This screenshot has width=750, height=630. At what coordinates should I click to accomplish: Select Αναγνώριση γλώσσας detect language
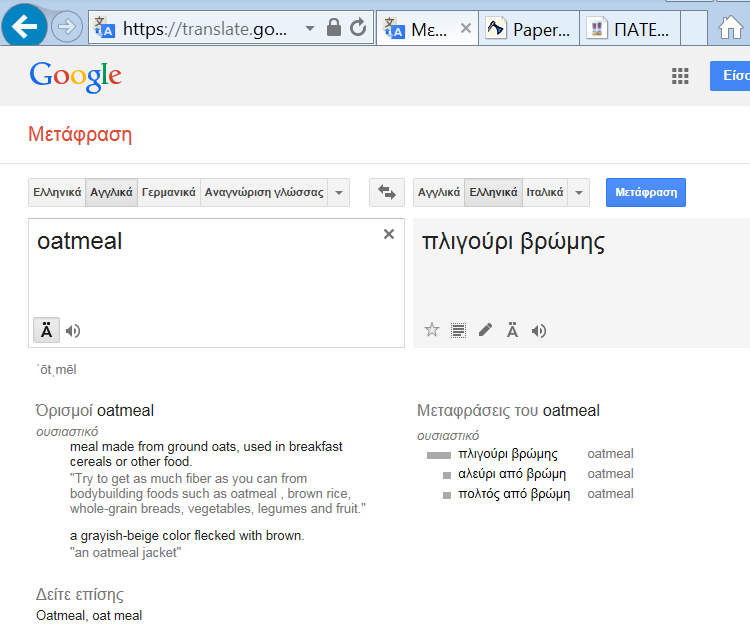click(x=264, y=192)
